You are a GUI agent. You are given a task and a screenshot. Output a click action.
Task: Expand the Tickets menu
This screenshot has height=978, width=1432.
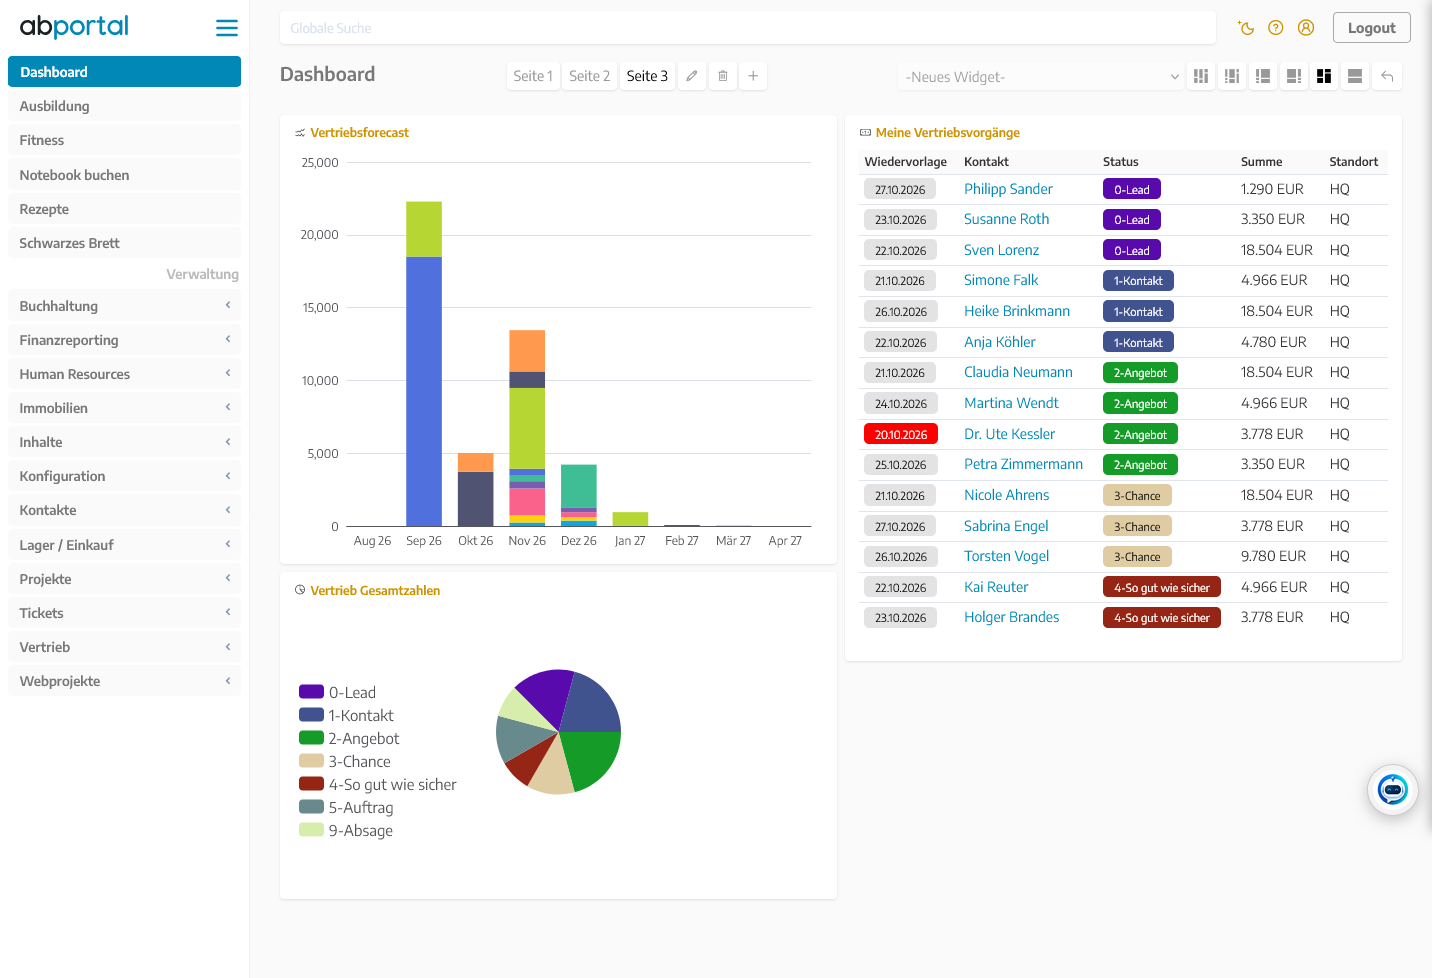point(124,613)
